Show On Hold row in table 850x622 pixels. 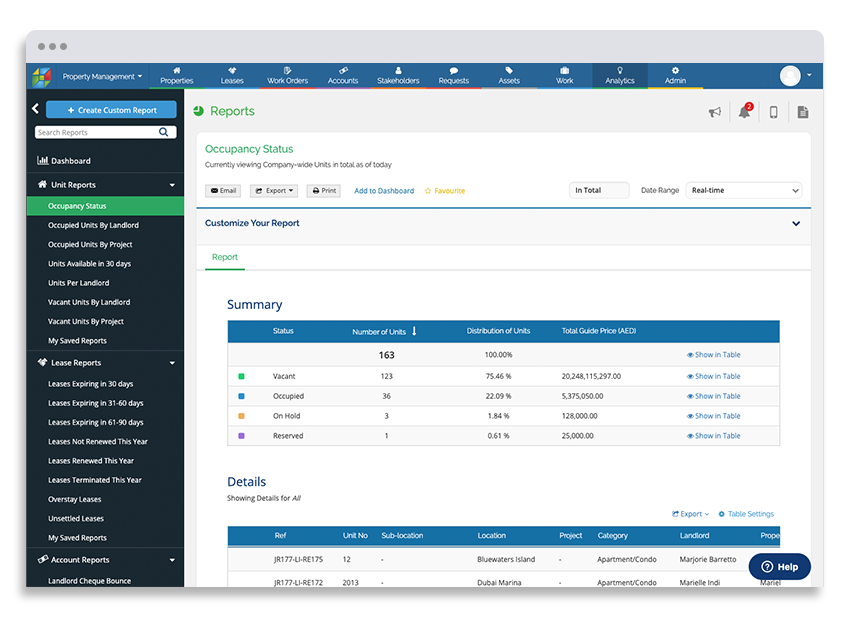(713, 416)
